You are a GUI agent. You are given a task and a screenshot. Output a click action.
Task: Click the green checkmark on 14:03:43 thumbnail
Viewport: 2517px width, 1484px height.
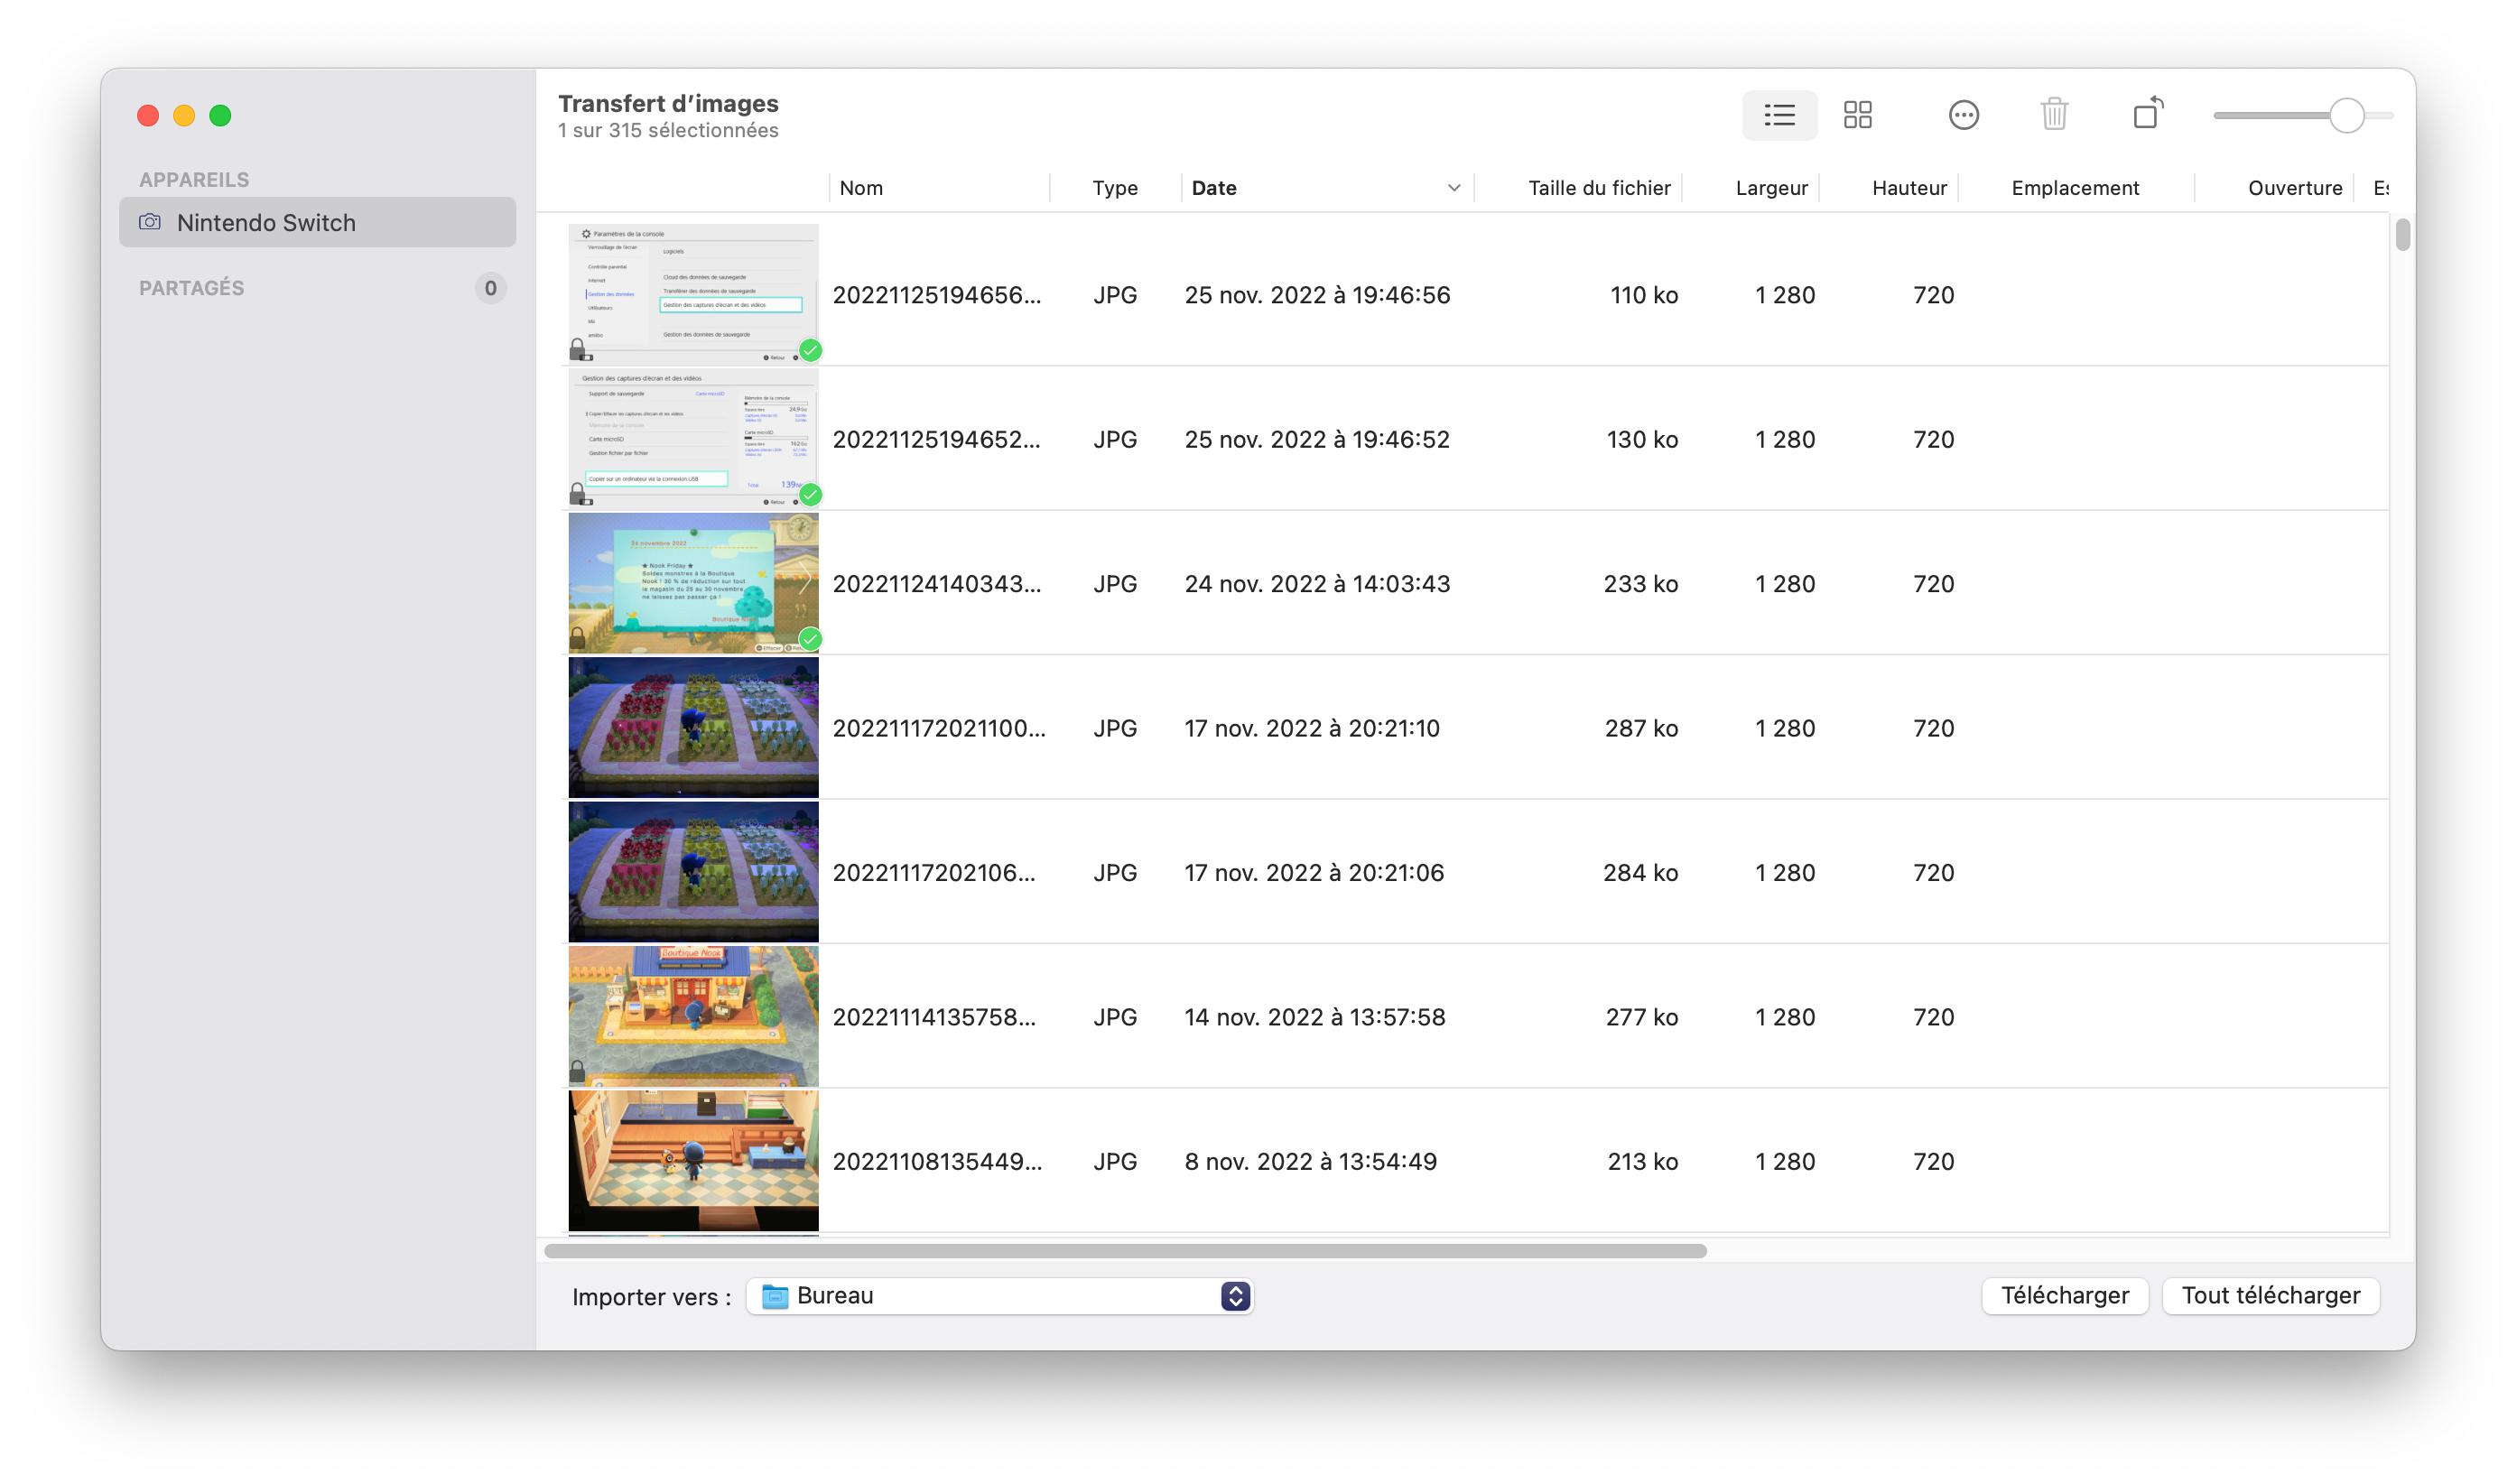[810, 638]
